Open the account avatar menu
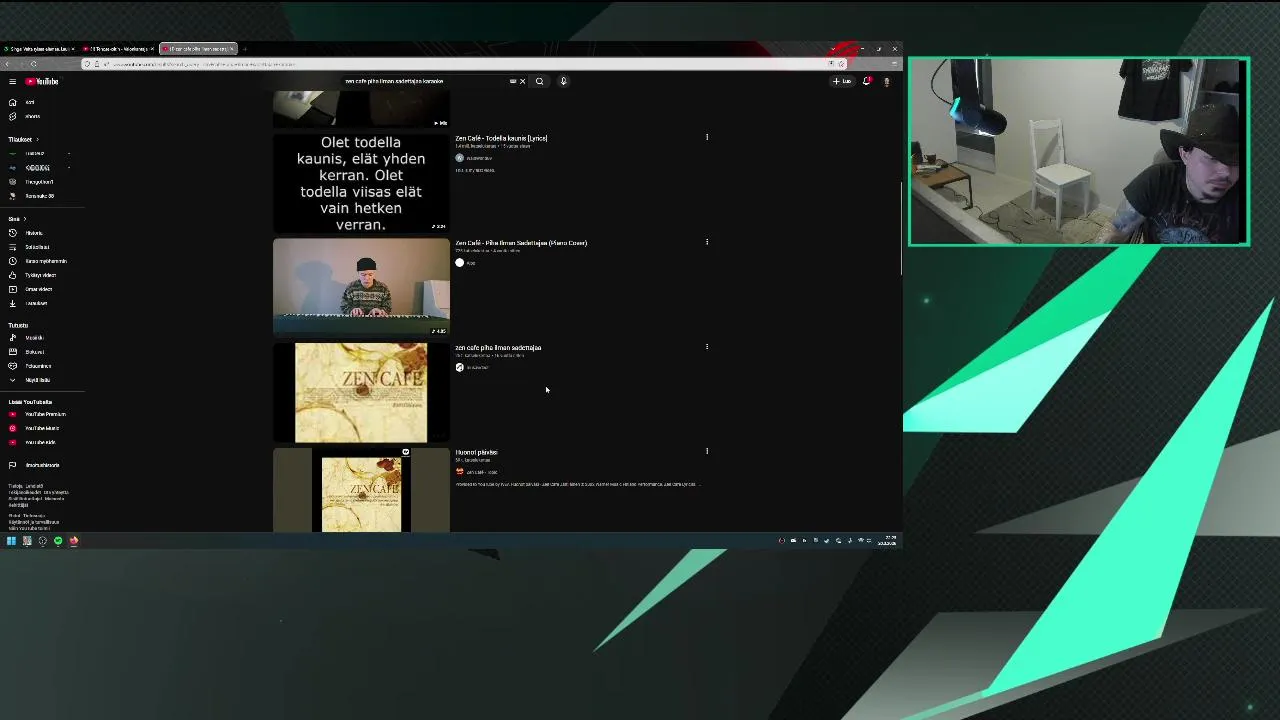 coord(886,81)
